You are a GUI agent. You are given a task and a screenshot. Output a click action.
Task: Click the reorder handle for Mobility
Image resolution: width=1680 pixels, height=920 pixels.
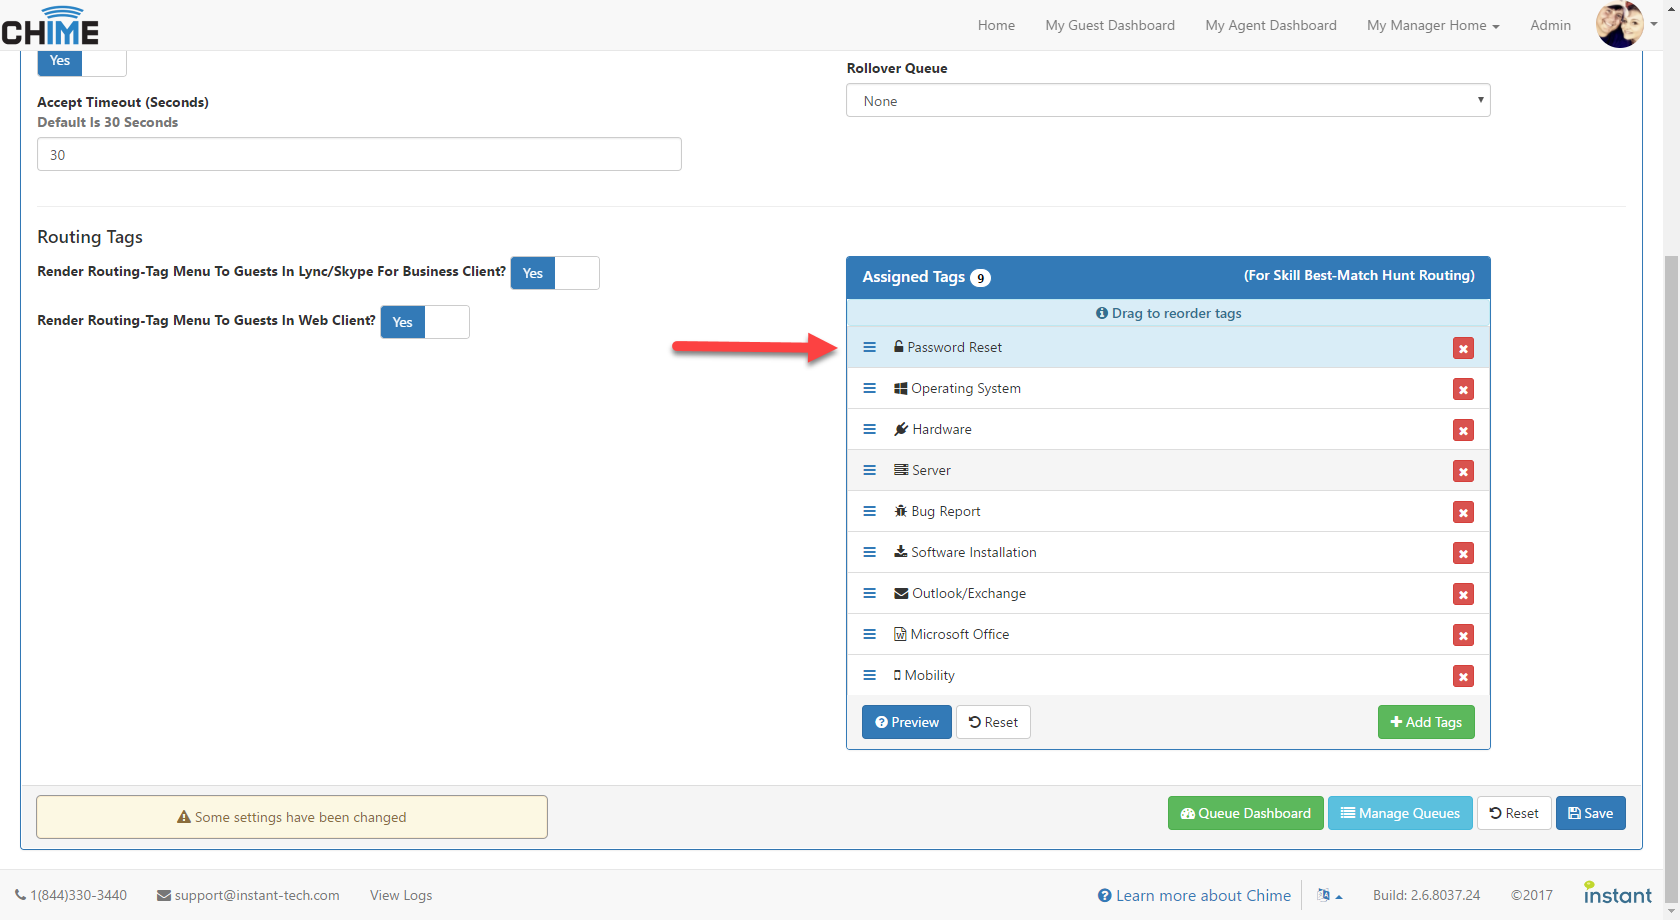pyautogui.click(x=869, y=675)
